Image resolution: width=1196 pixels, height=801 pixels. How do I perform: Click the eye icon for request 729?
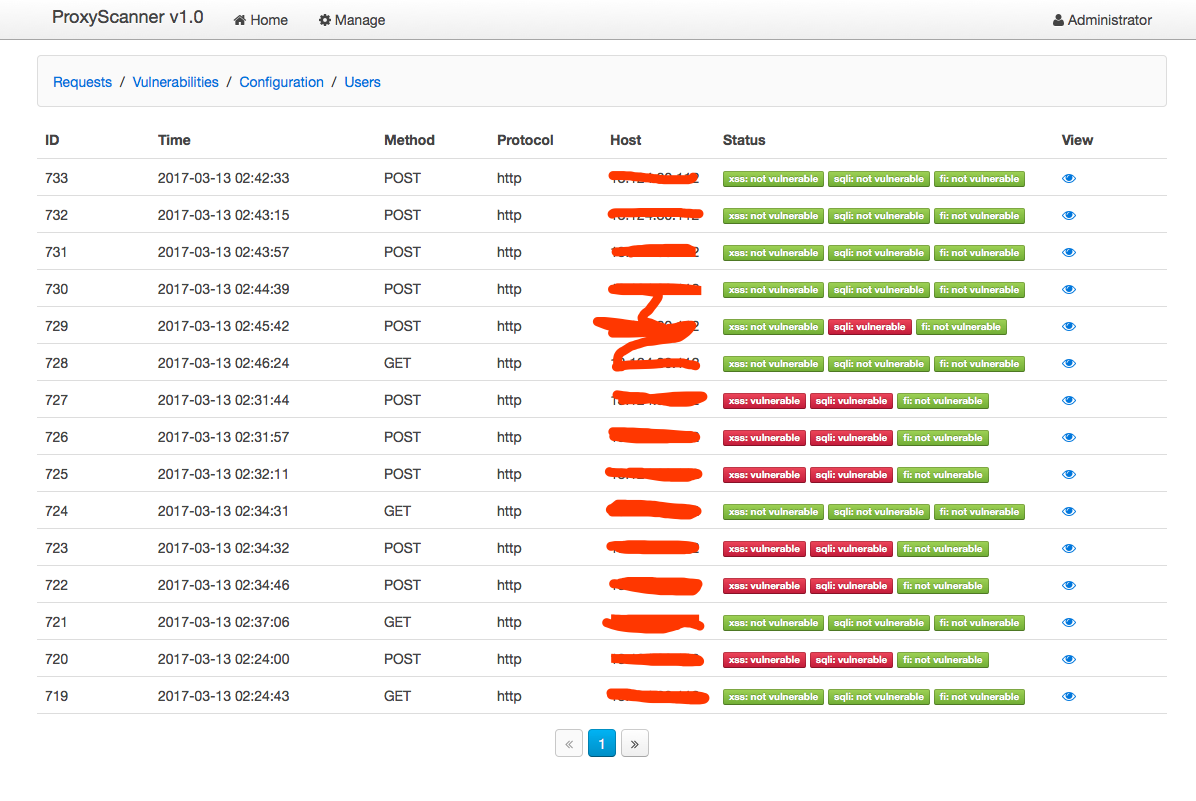[1069, 327]
